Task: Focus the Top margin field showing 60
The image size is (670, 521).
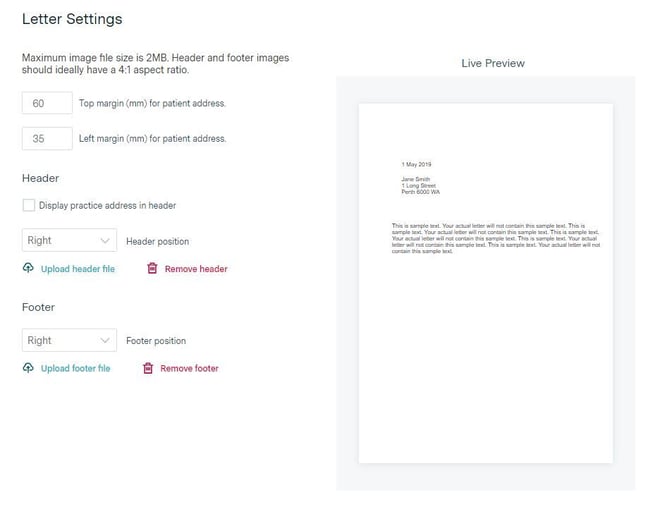Action: tap(47, 103)
